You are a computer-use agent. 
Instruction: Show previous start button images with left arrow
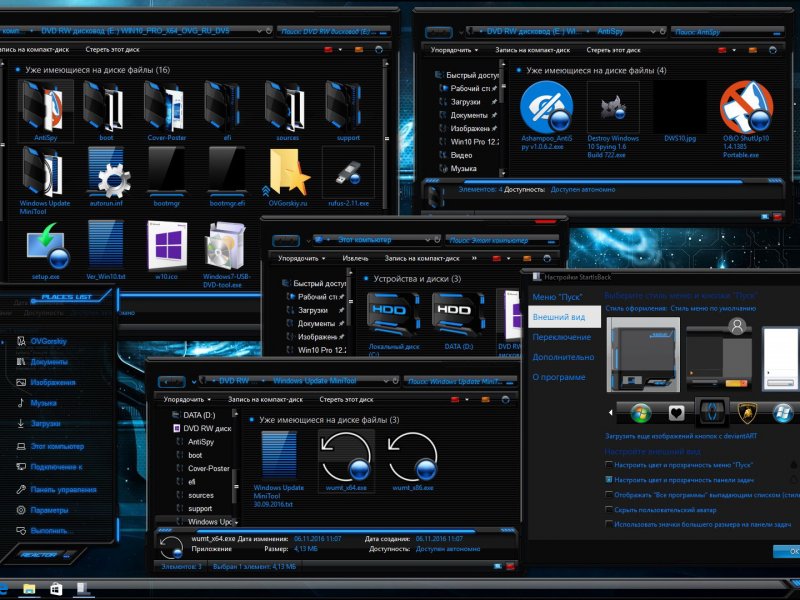[611, 412]
